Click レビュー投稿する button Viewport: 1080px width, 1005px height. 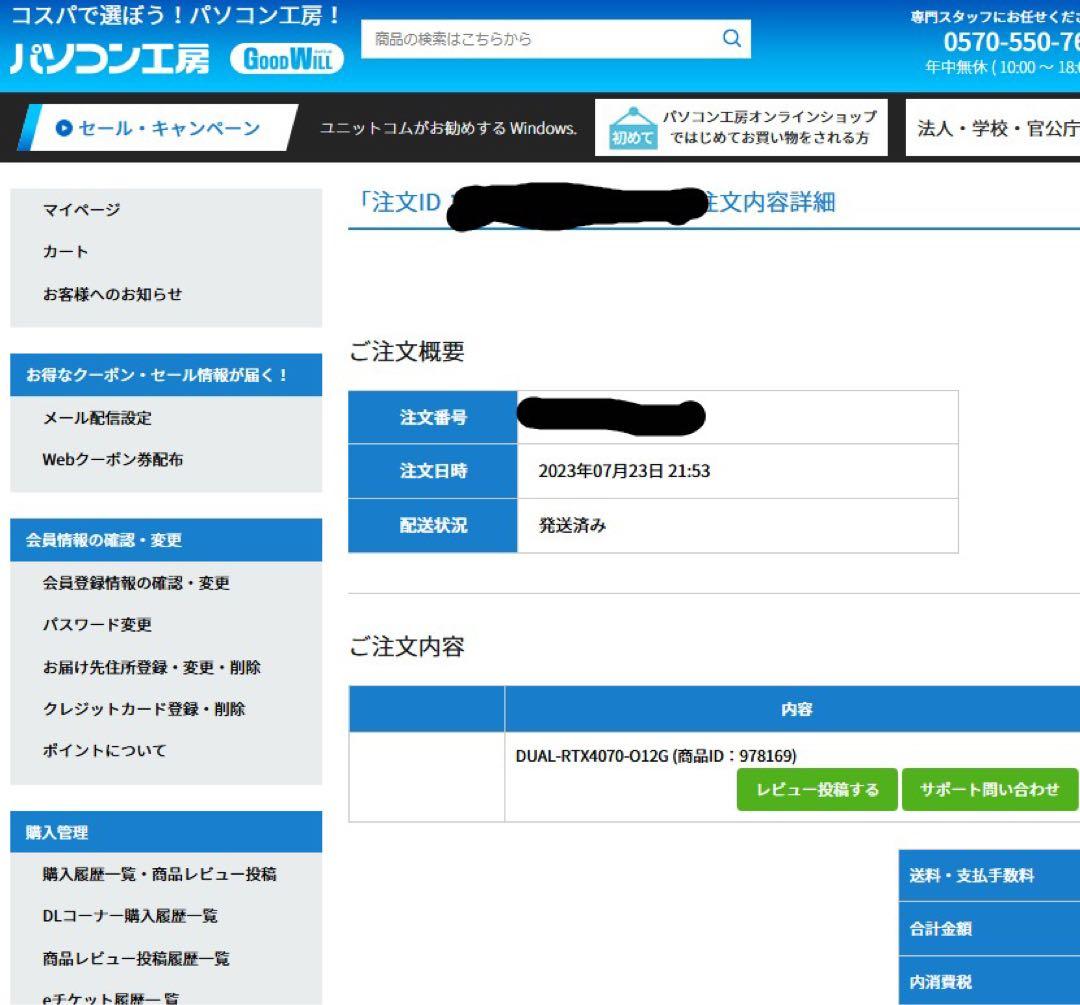(816, 790)
